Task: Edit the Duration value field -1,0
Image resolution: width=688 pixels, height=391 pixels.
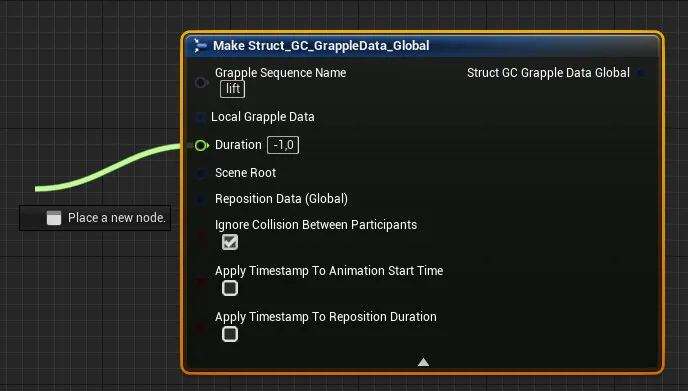Action: pos(283,145)
